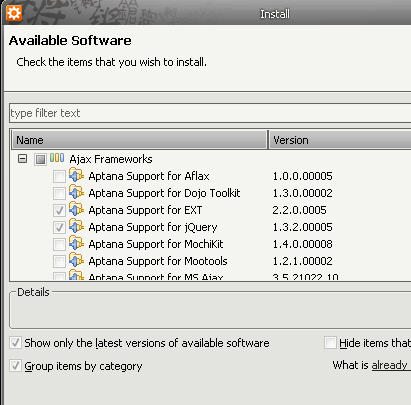Select Aptana Support for MochiKit row

point(156,244)
